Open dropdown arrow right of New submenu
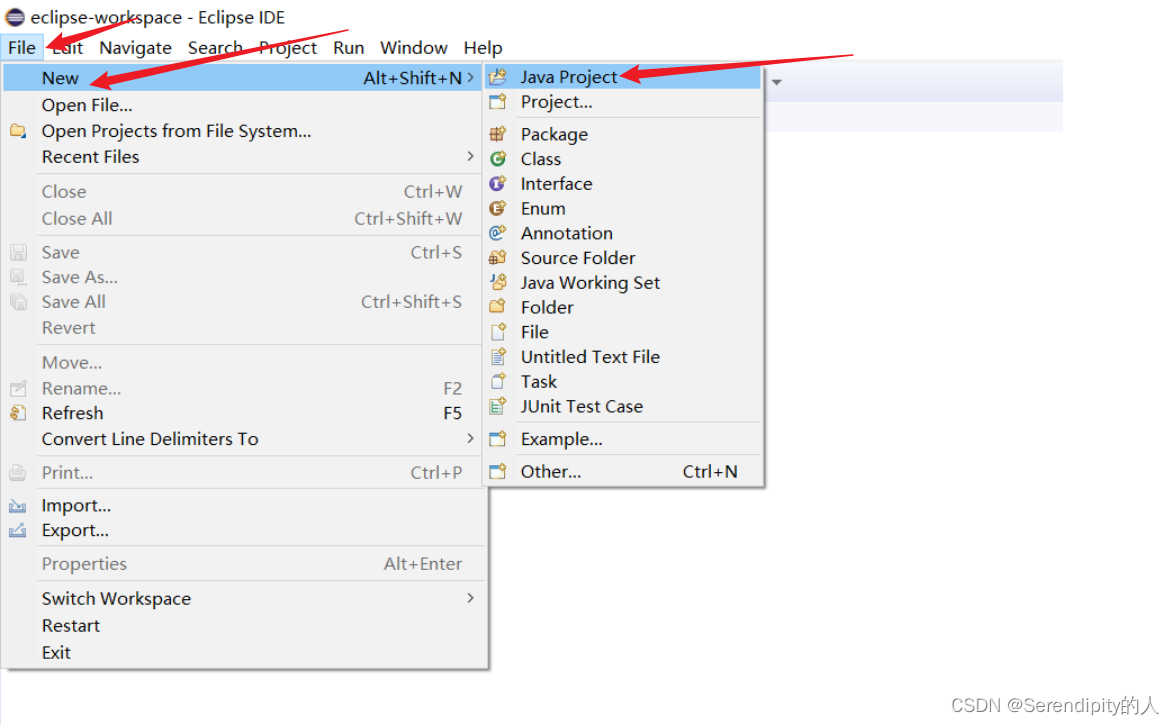 tap(777, 82)
